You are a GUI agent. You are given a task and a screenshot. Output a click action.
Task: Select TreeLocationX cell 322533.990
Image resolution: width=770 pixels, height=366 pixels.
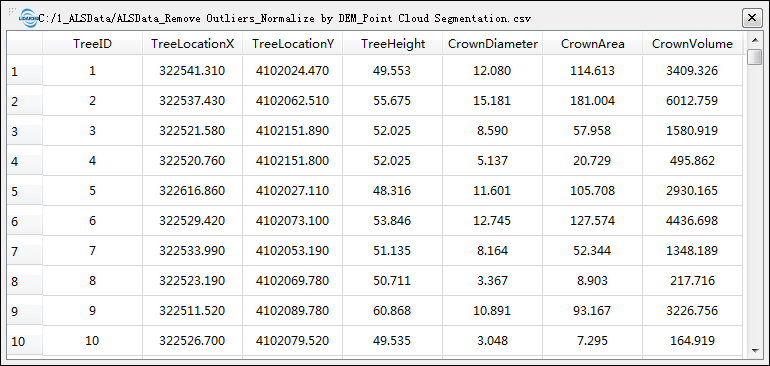192,251
